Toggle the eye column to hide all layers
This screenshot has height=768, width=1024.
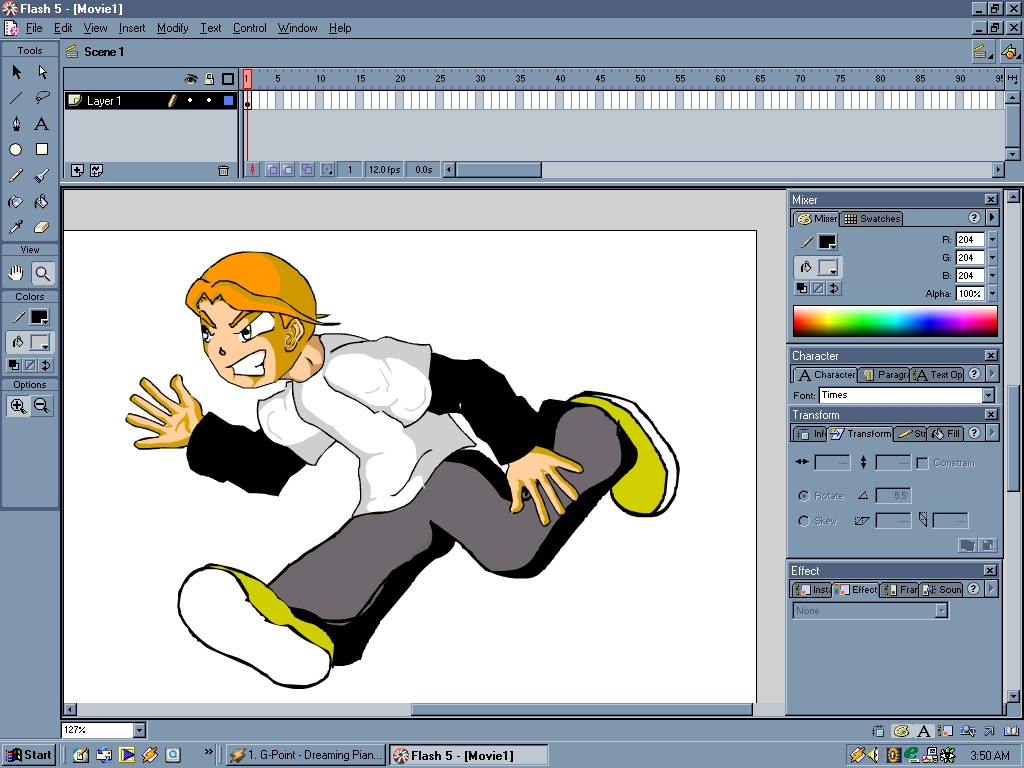point(190,79)
